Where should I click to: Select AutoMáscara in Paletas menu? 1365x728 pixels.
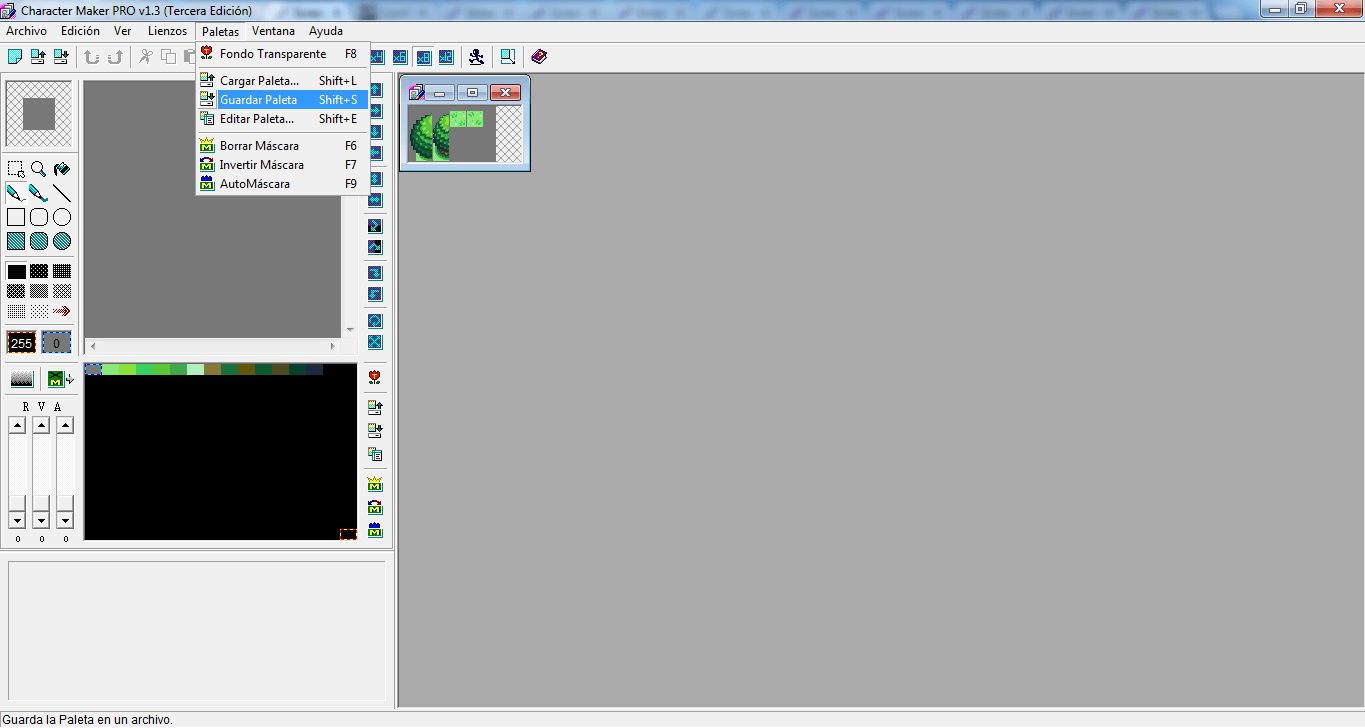tap(255, 184)
